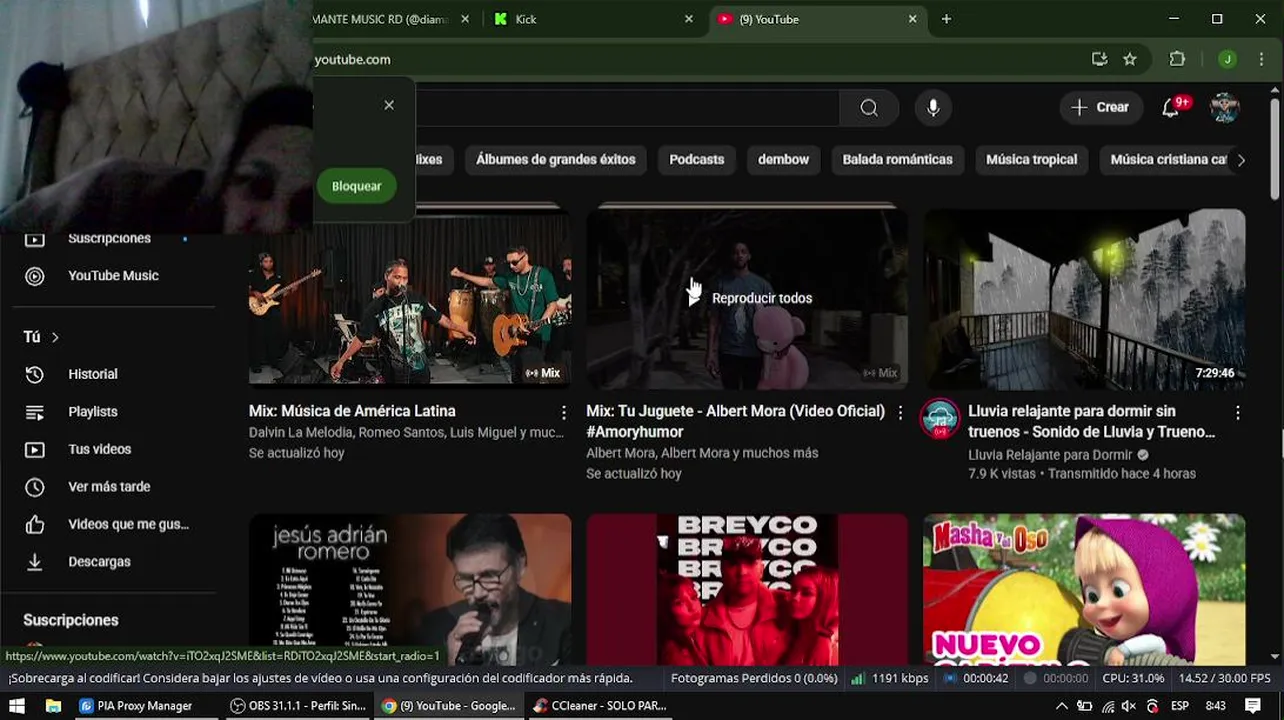This screenshot has width=1284, height=720.
Task: Open Chrome profile J icon
Action: (x=1227, y=59)
